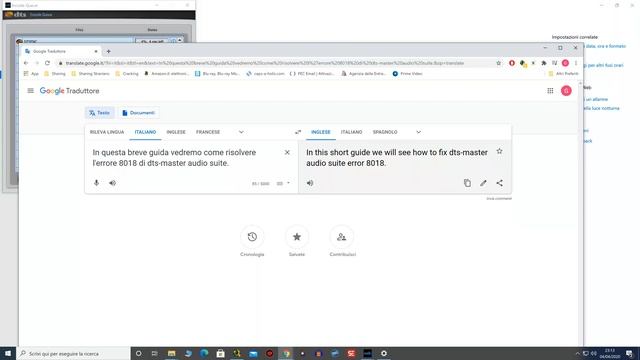Go back in Chrome
This screenshot has height=360, width=640.
[x=26, y=63]
